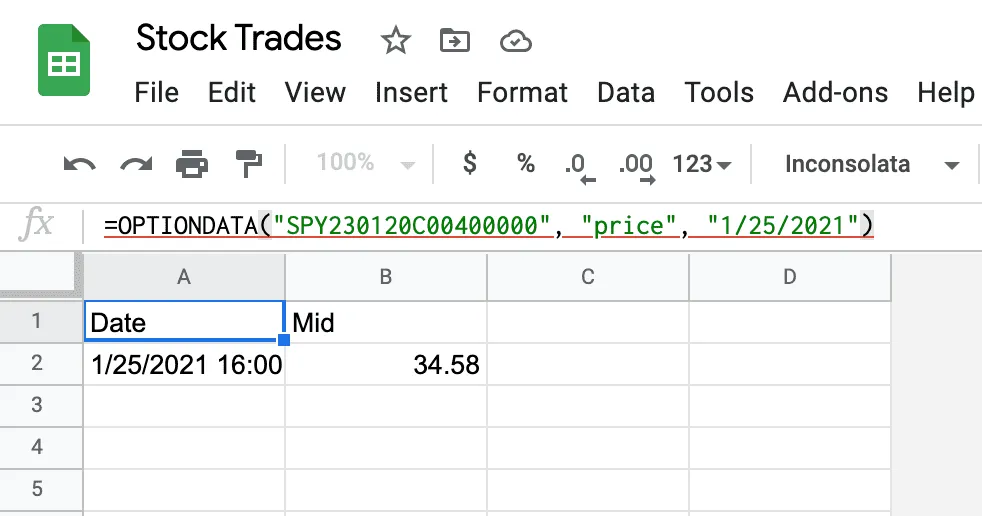Check the cloud save status icon
Image resolution: width=982 pixels, height=516 pixels.
515,42
